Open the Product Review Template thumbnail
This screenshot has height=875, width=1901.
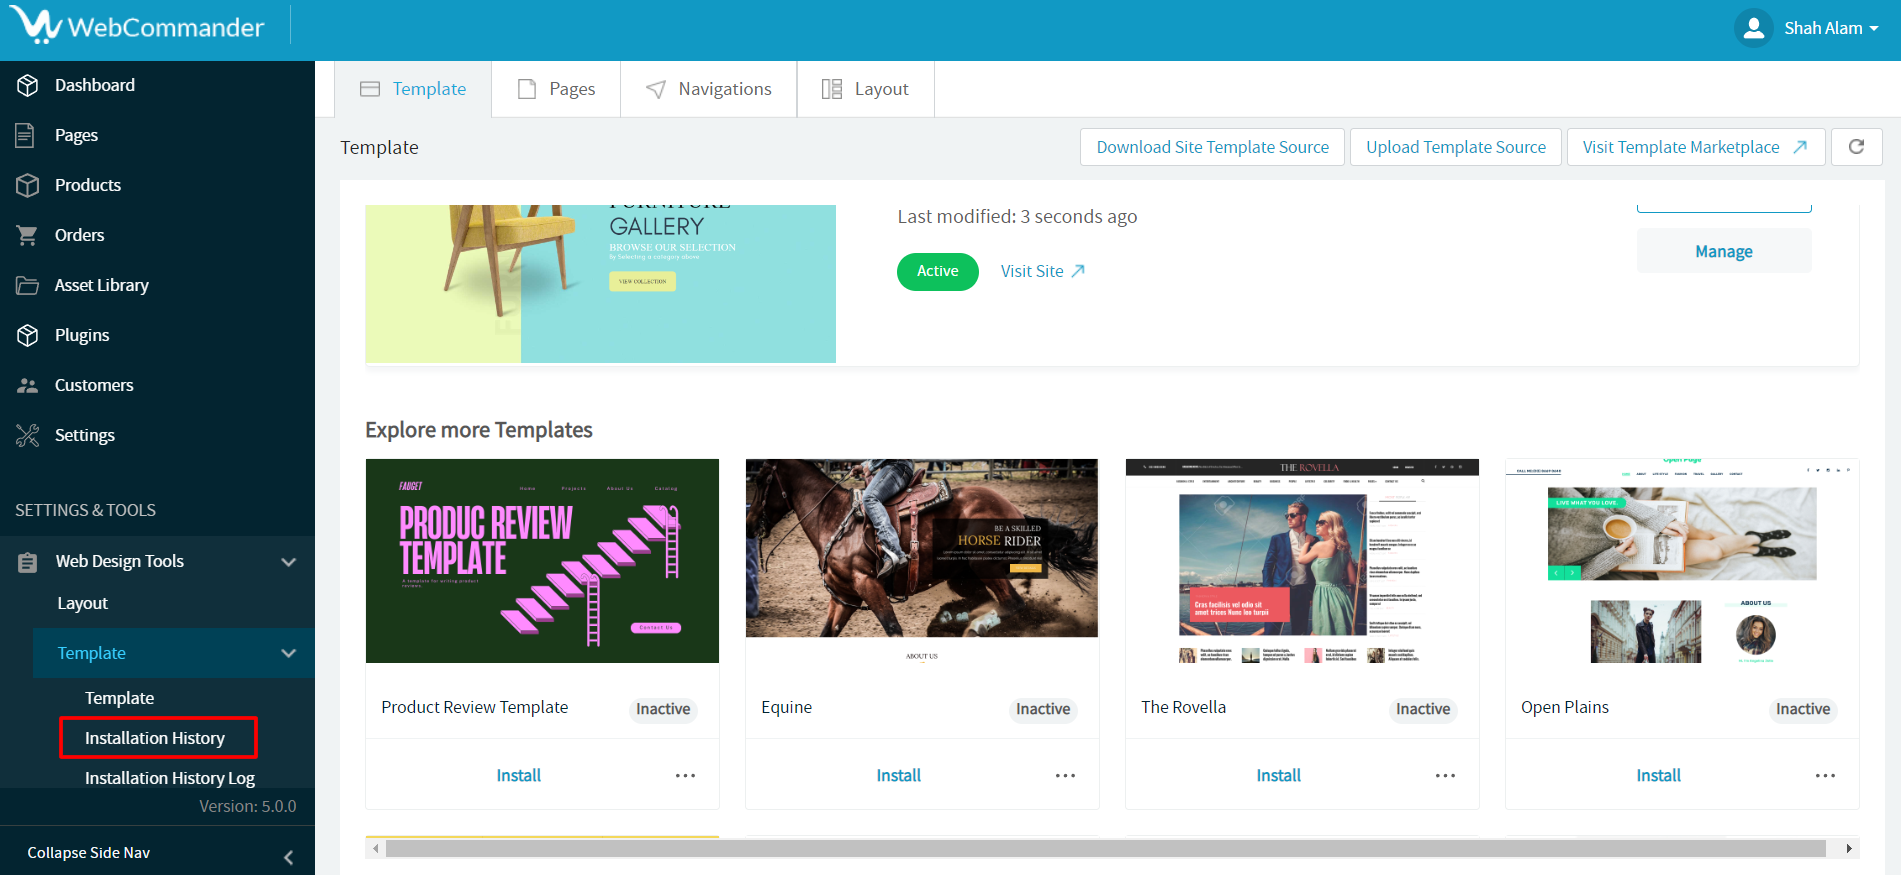(x=542, y=561)
